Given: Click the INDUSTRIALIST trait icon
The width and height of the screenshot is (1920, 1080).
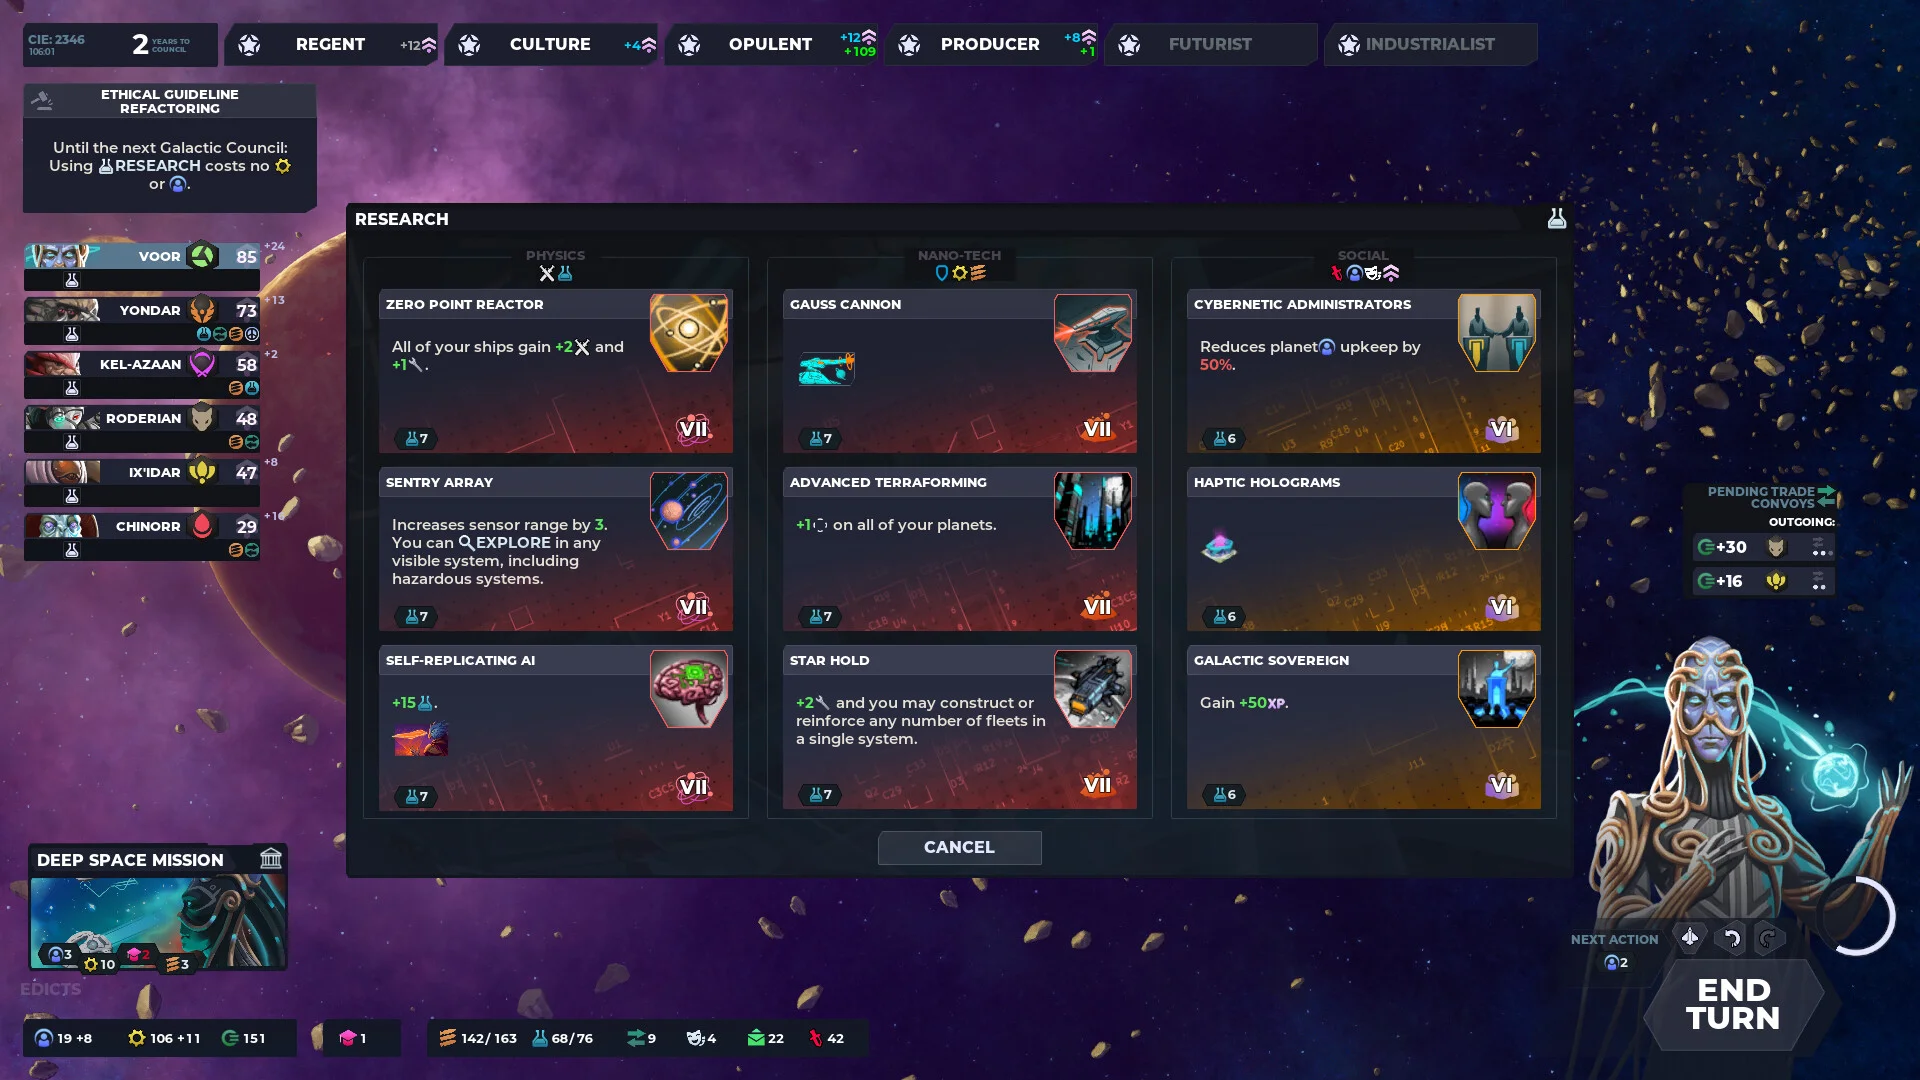Looking at the screenshot, I should pos(1345,44).
